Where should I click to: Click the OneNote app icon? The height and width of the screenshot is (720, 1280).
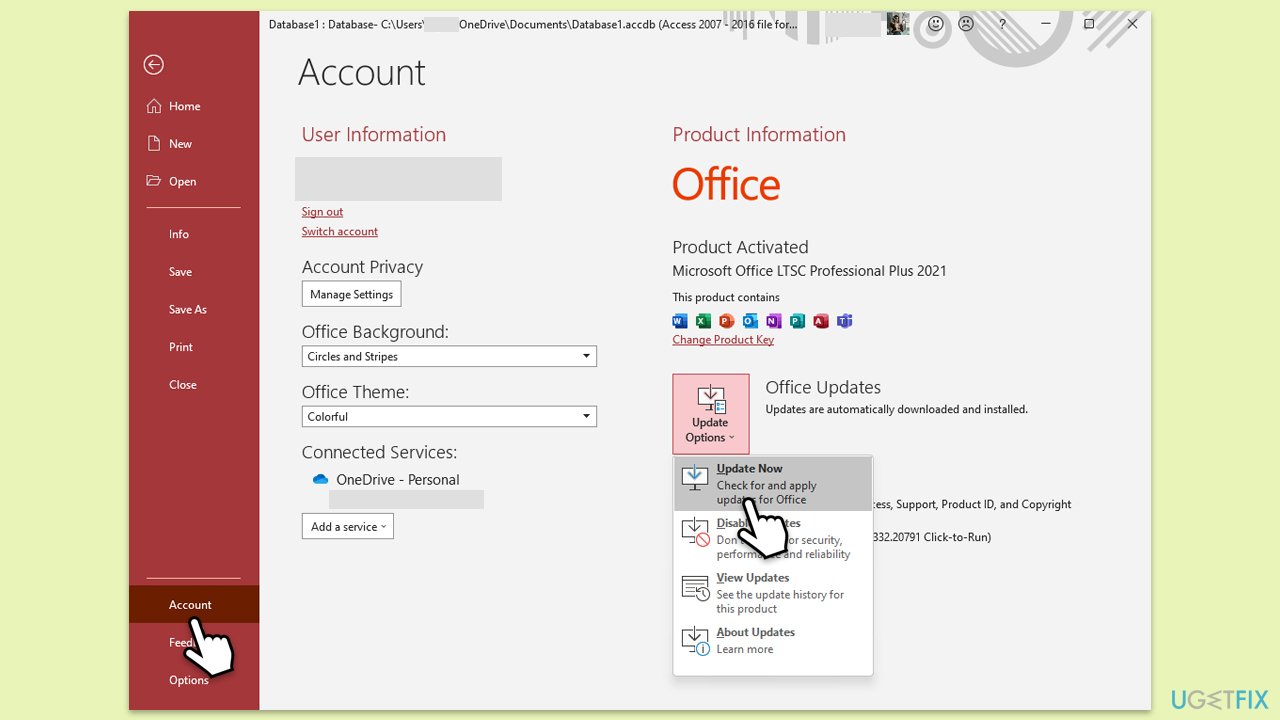774,321
